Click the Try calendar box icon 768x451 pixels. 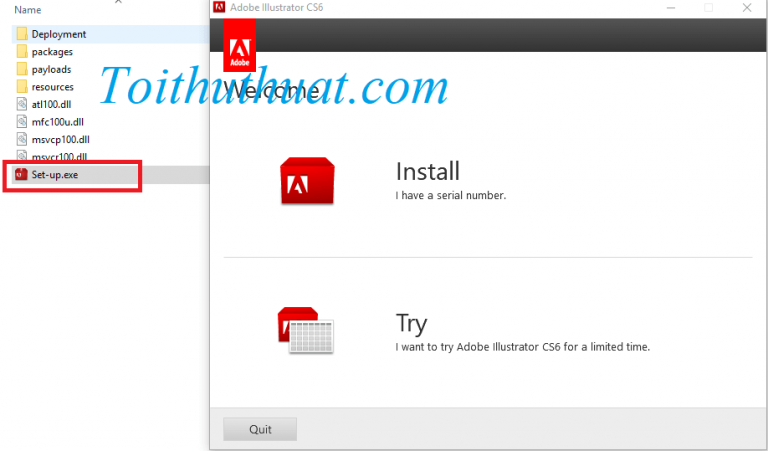(306, 330)
